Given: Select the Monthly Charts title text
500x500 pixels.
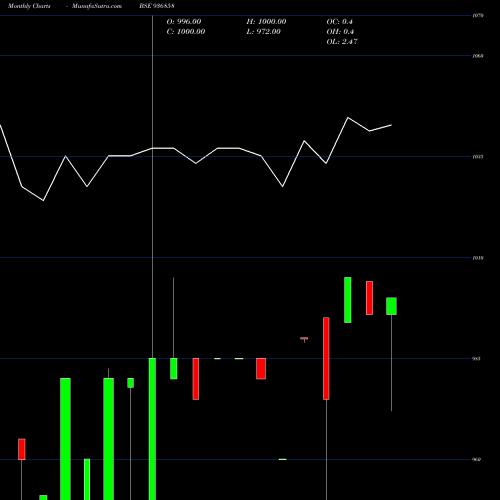Looking at the screenshot, I should pyautogui.click(x=29, y=6).
